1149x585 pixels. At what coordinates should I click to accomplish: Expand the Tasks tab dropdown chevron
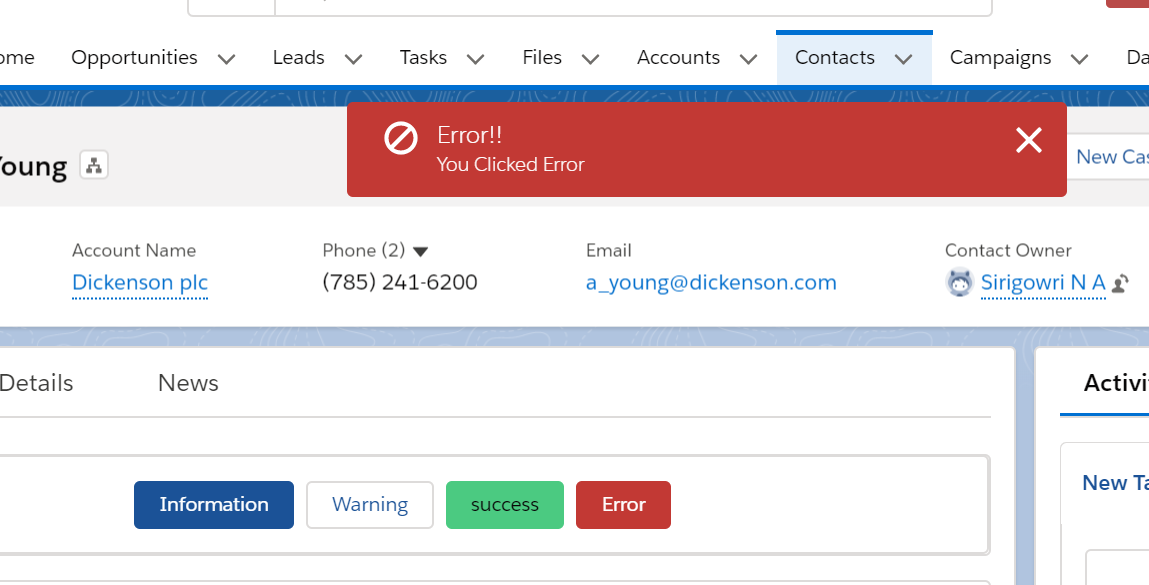476,59
